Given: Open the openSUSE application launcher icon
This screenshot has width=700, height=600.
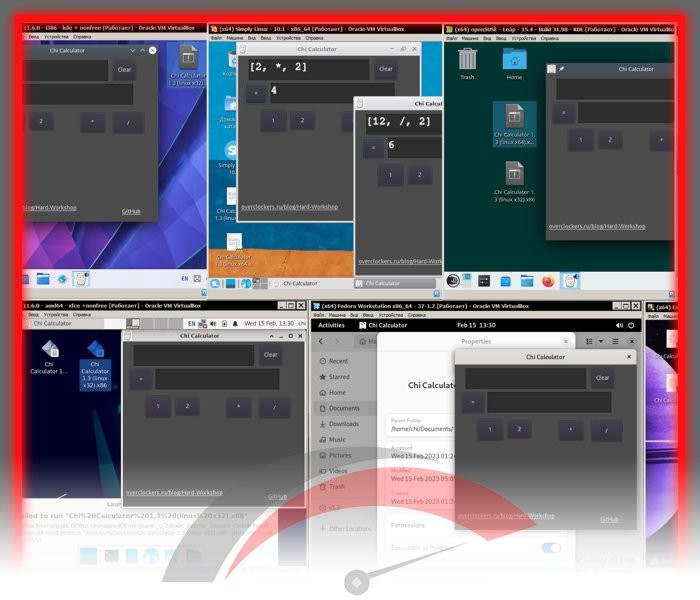Looking at the screenshot, I should [453, 281].
